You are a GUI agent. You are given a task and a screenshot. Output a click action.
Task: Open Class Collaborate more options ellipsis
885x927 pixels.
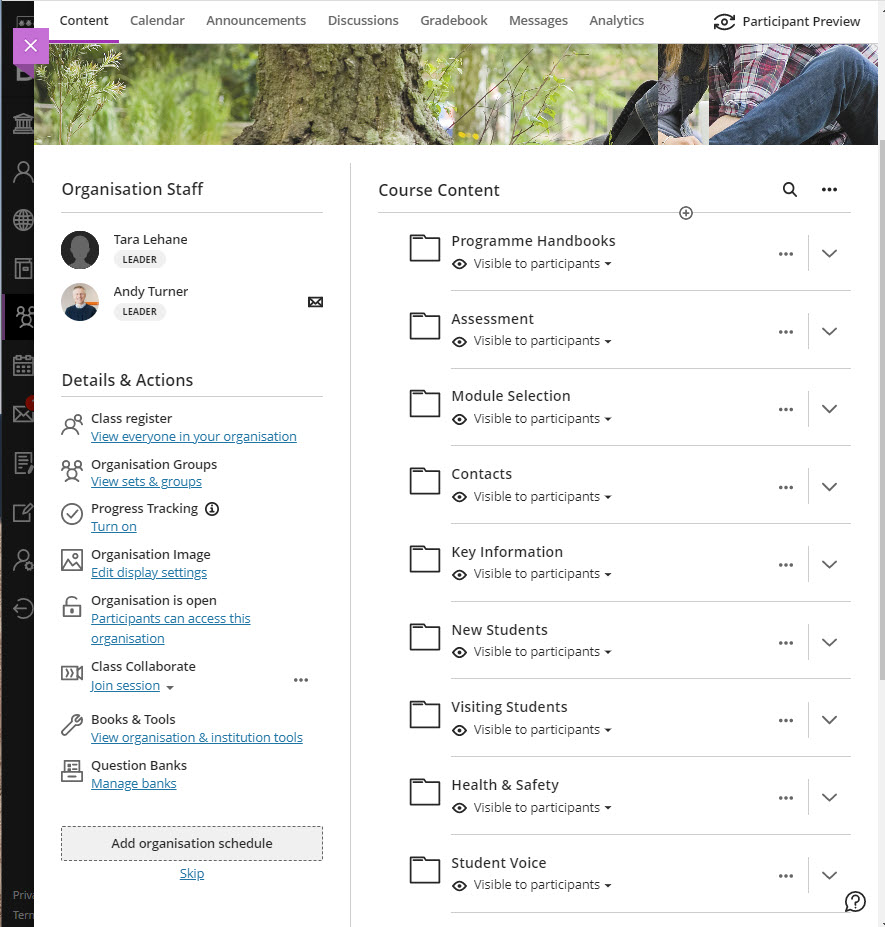(x=301, y=680)
